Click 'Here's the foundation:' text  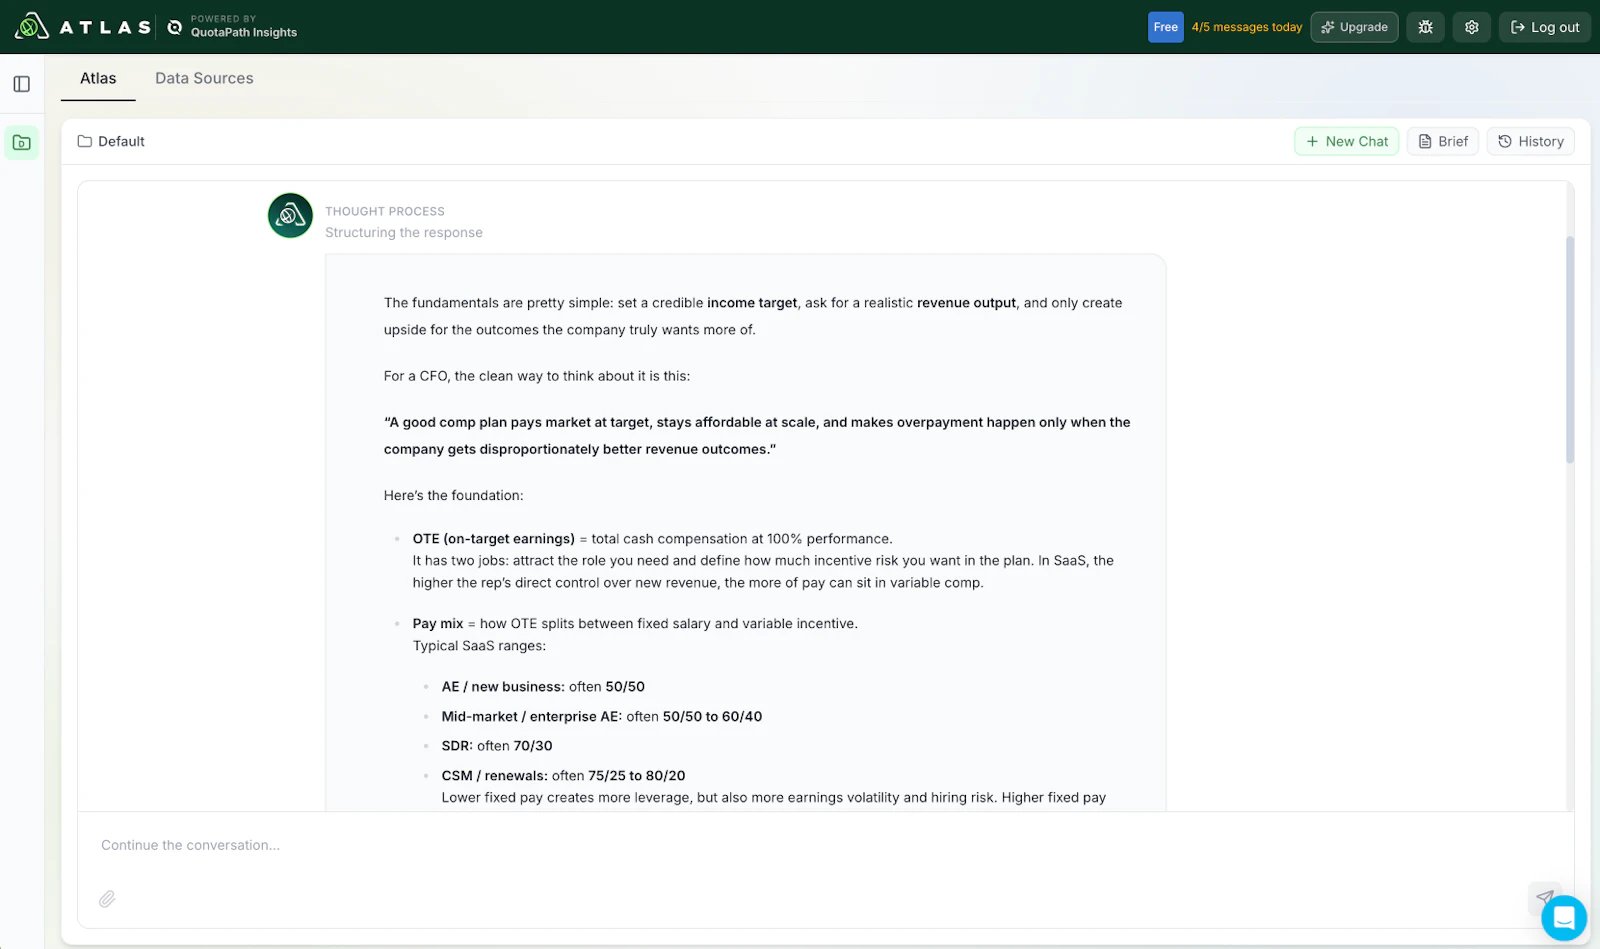click(453, 496)
